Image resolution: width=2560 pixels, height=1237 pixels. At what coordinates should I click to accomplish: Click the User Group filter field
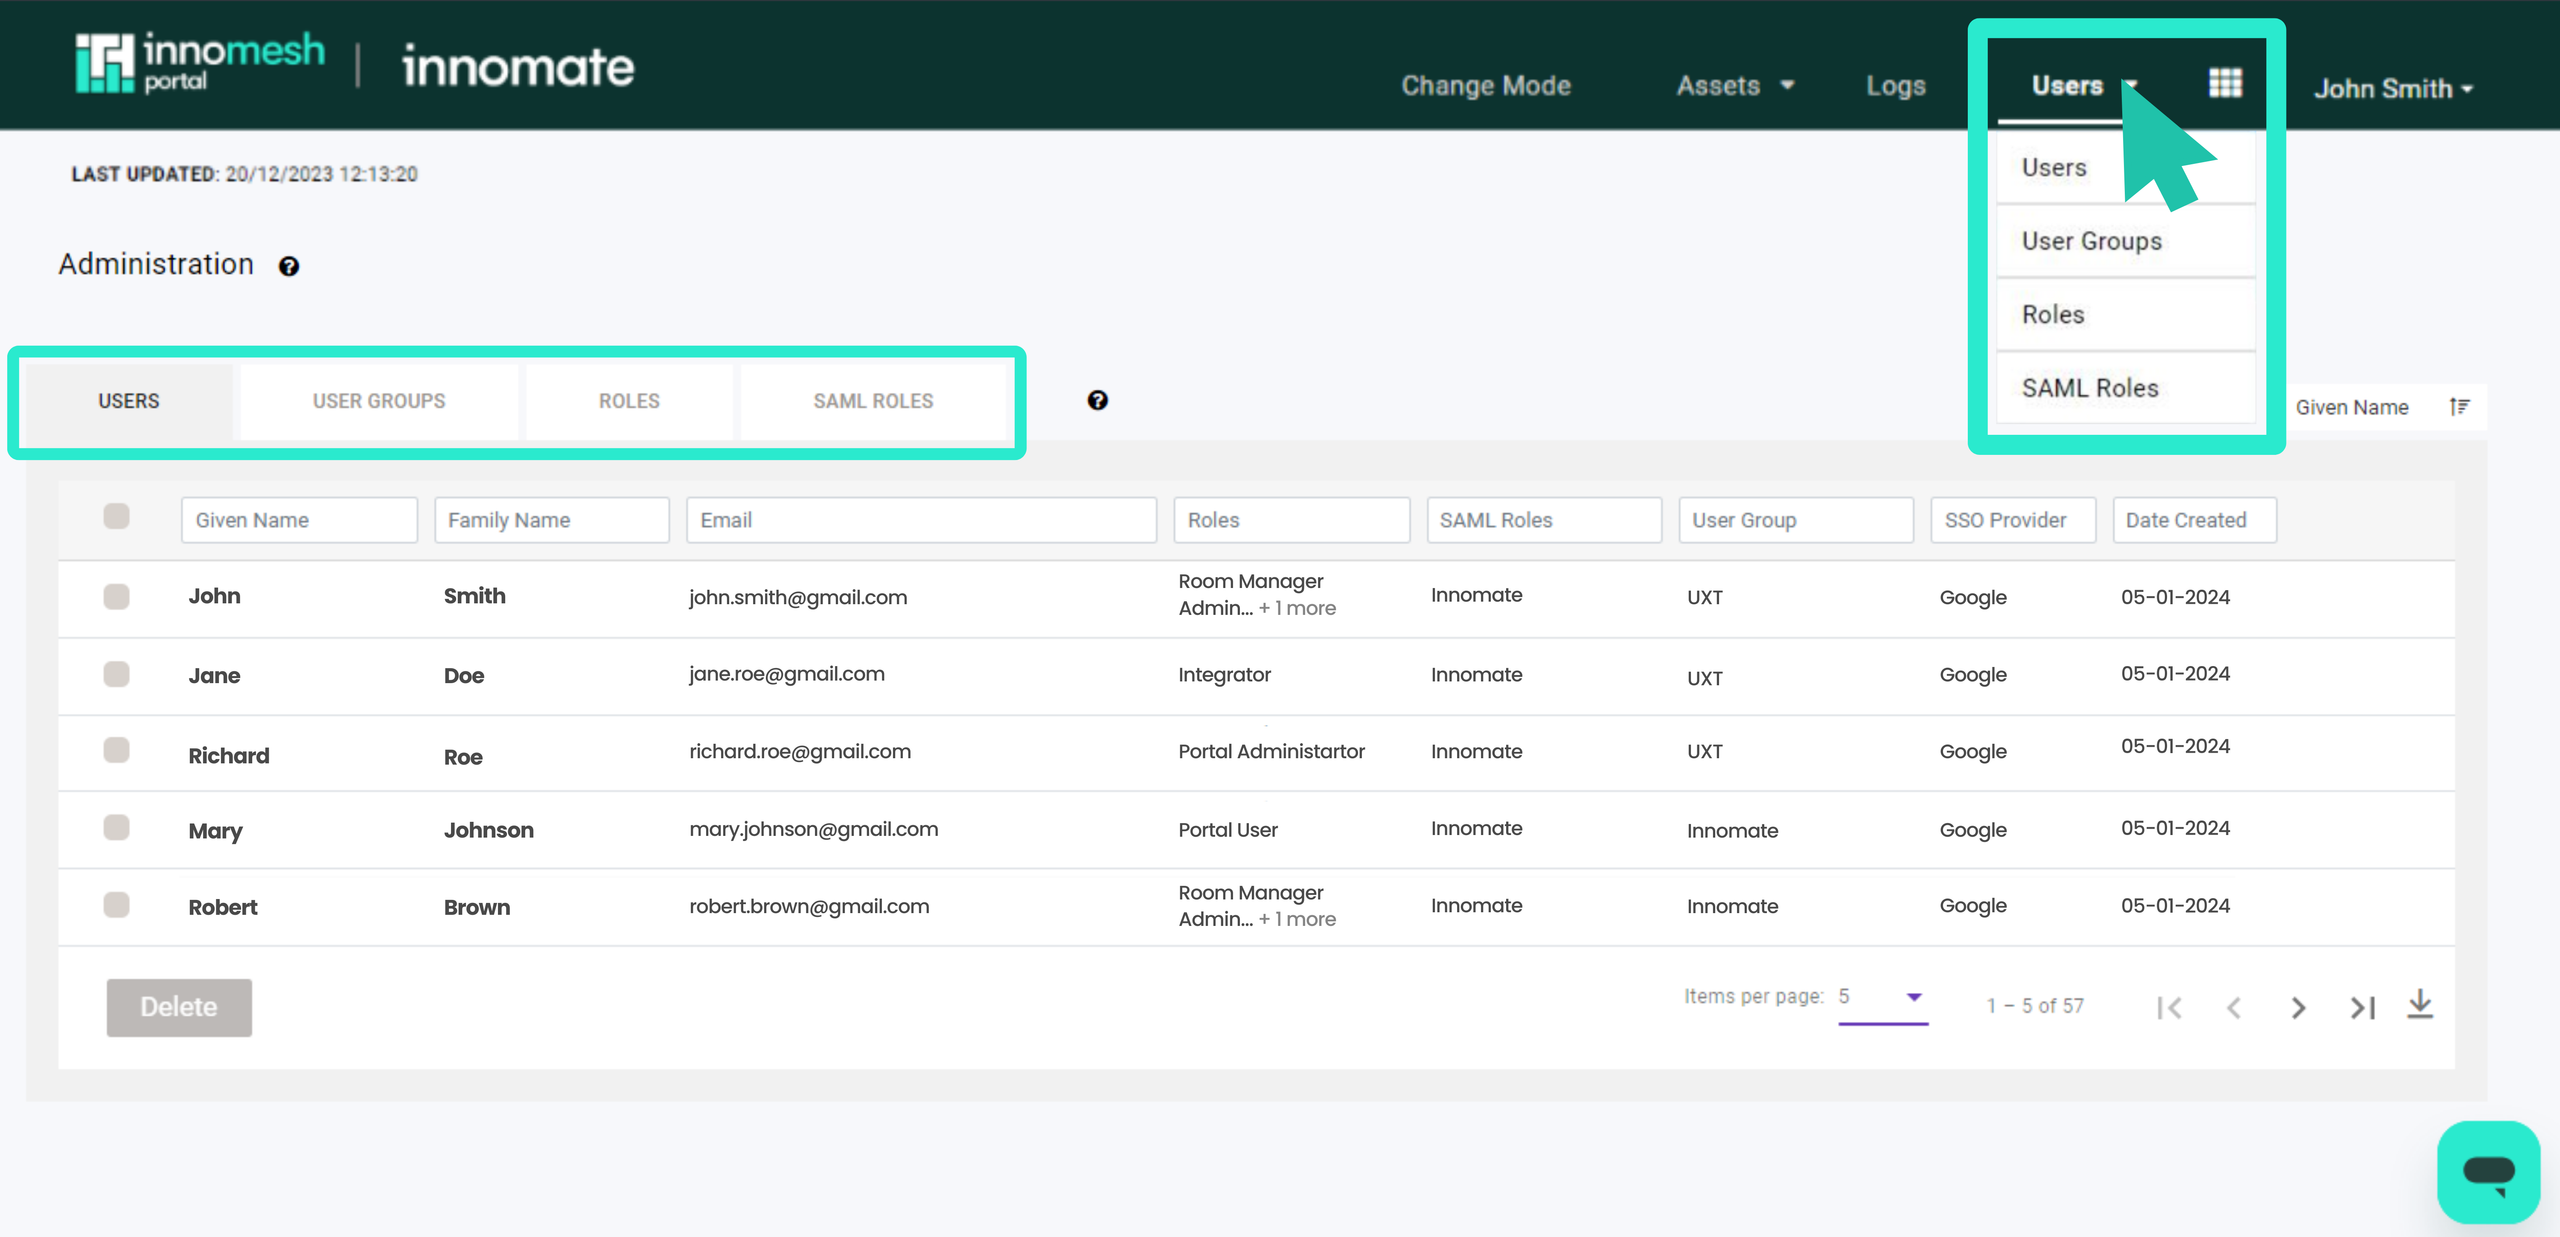click(1796, 520)
